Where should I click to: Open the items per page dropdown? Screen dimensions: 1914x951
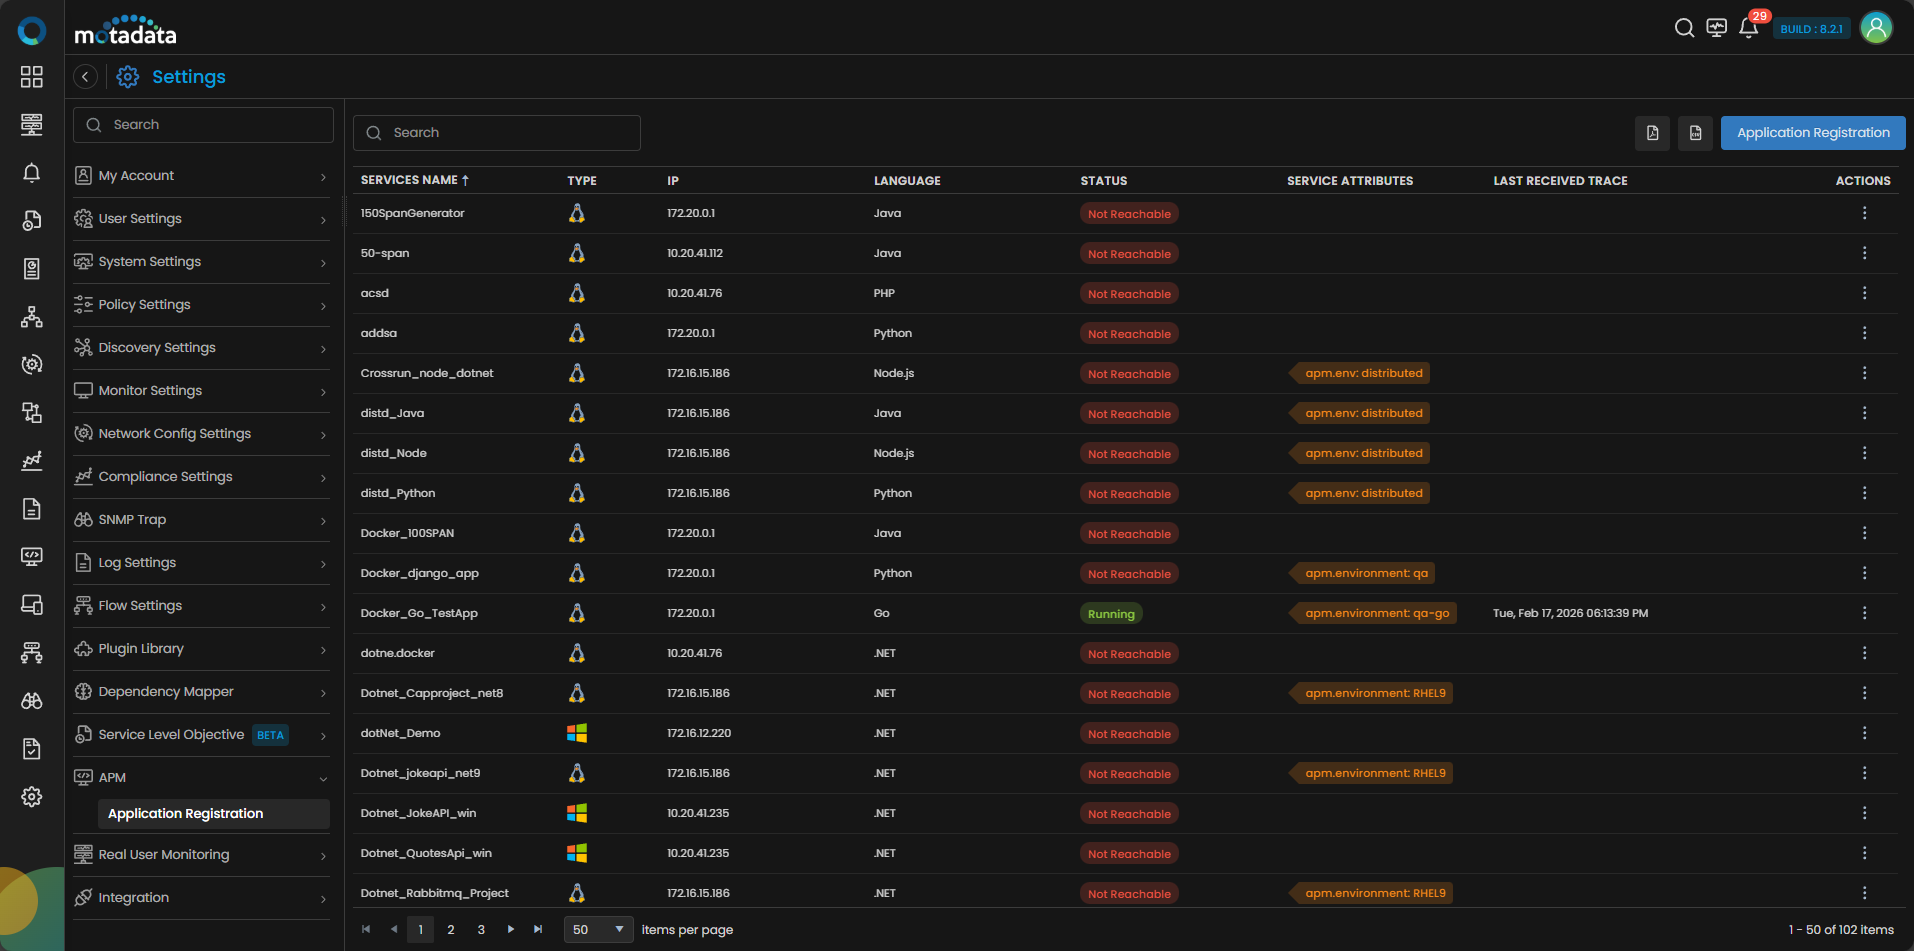[598, 929]
